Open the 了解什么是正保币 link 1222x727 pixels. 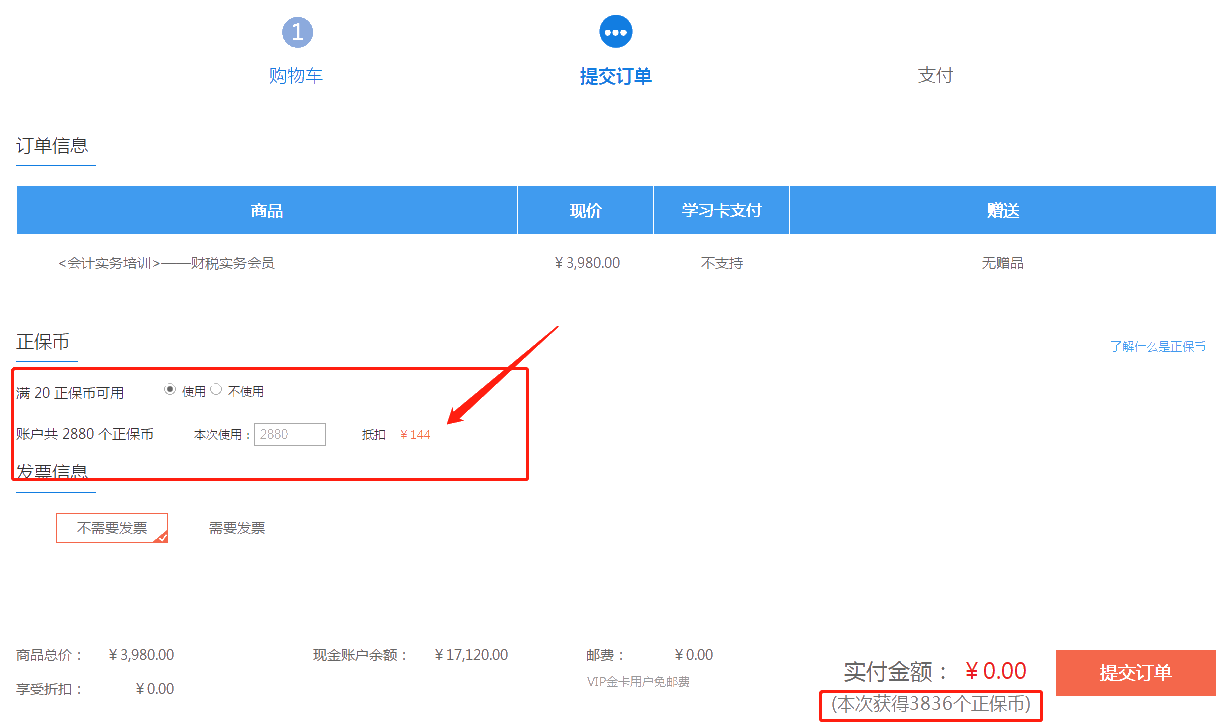point(1157,346)
